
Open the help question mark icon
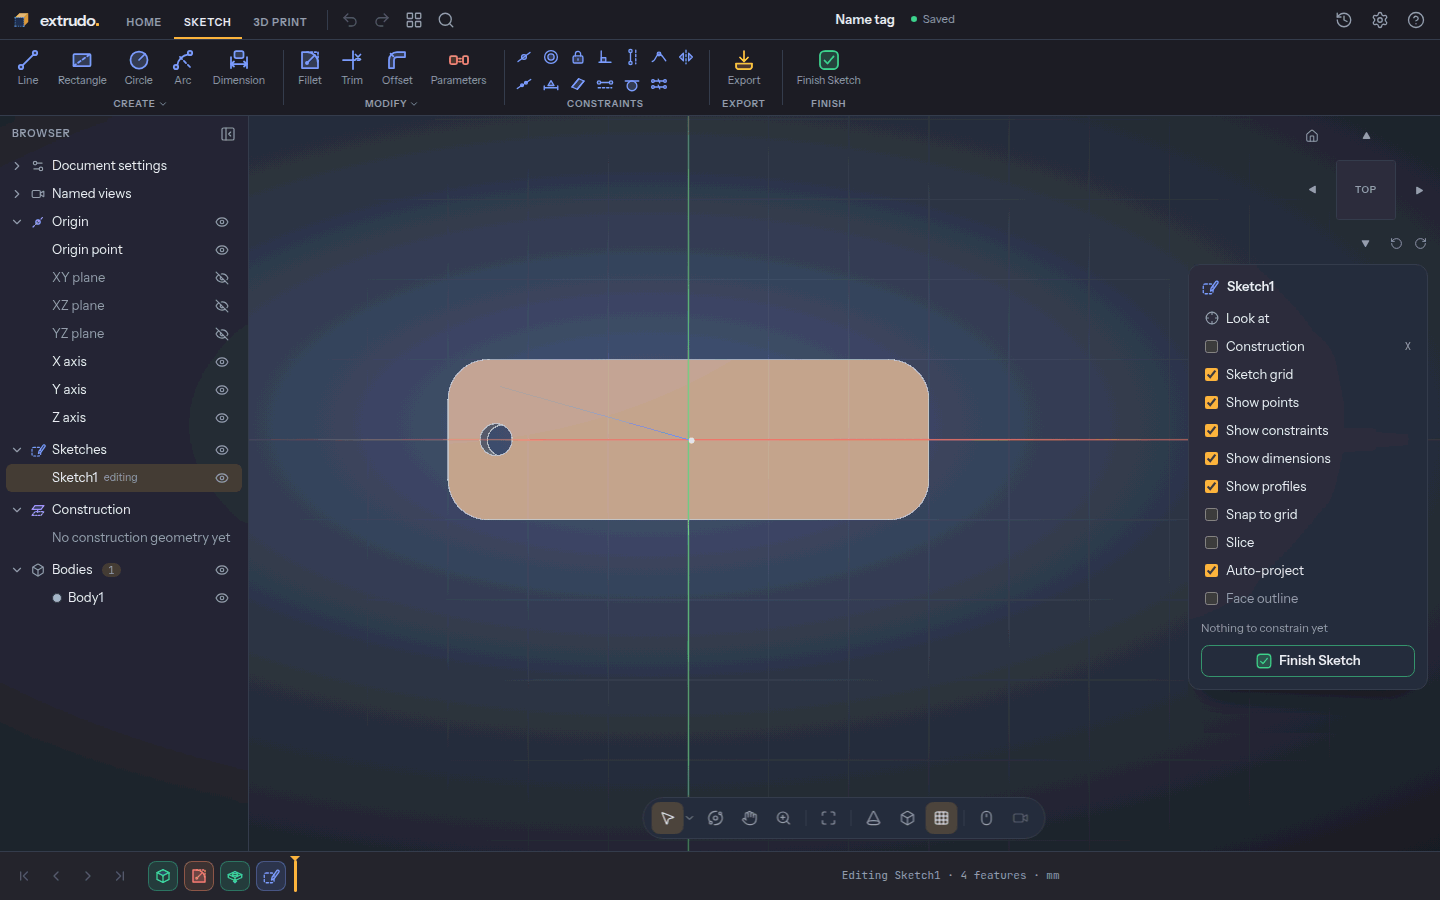point(1416,20)
